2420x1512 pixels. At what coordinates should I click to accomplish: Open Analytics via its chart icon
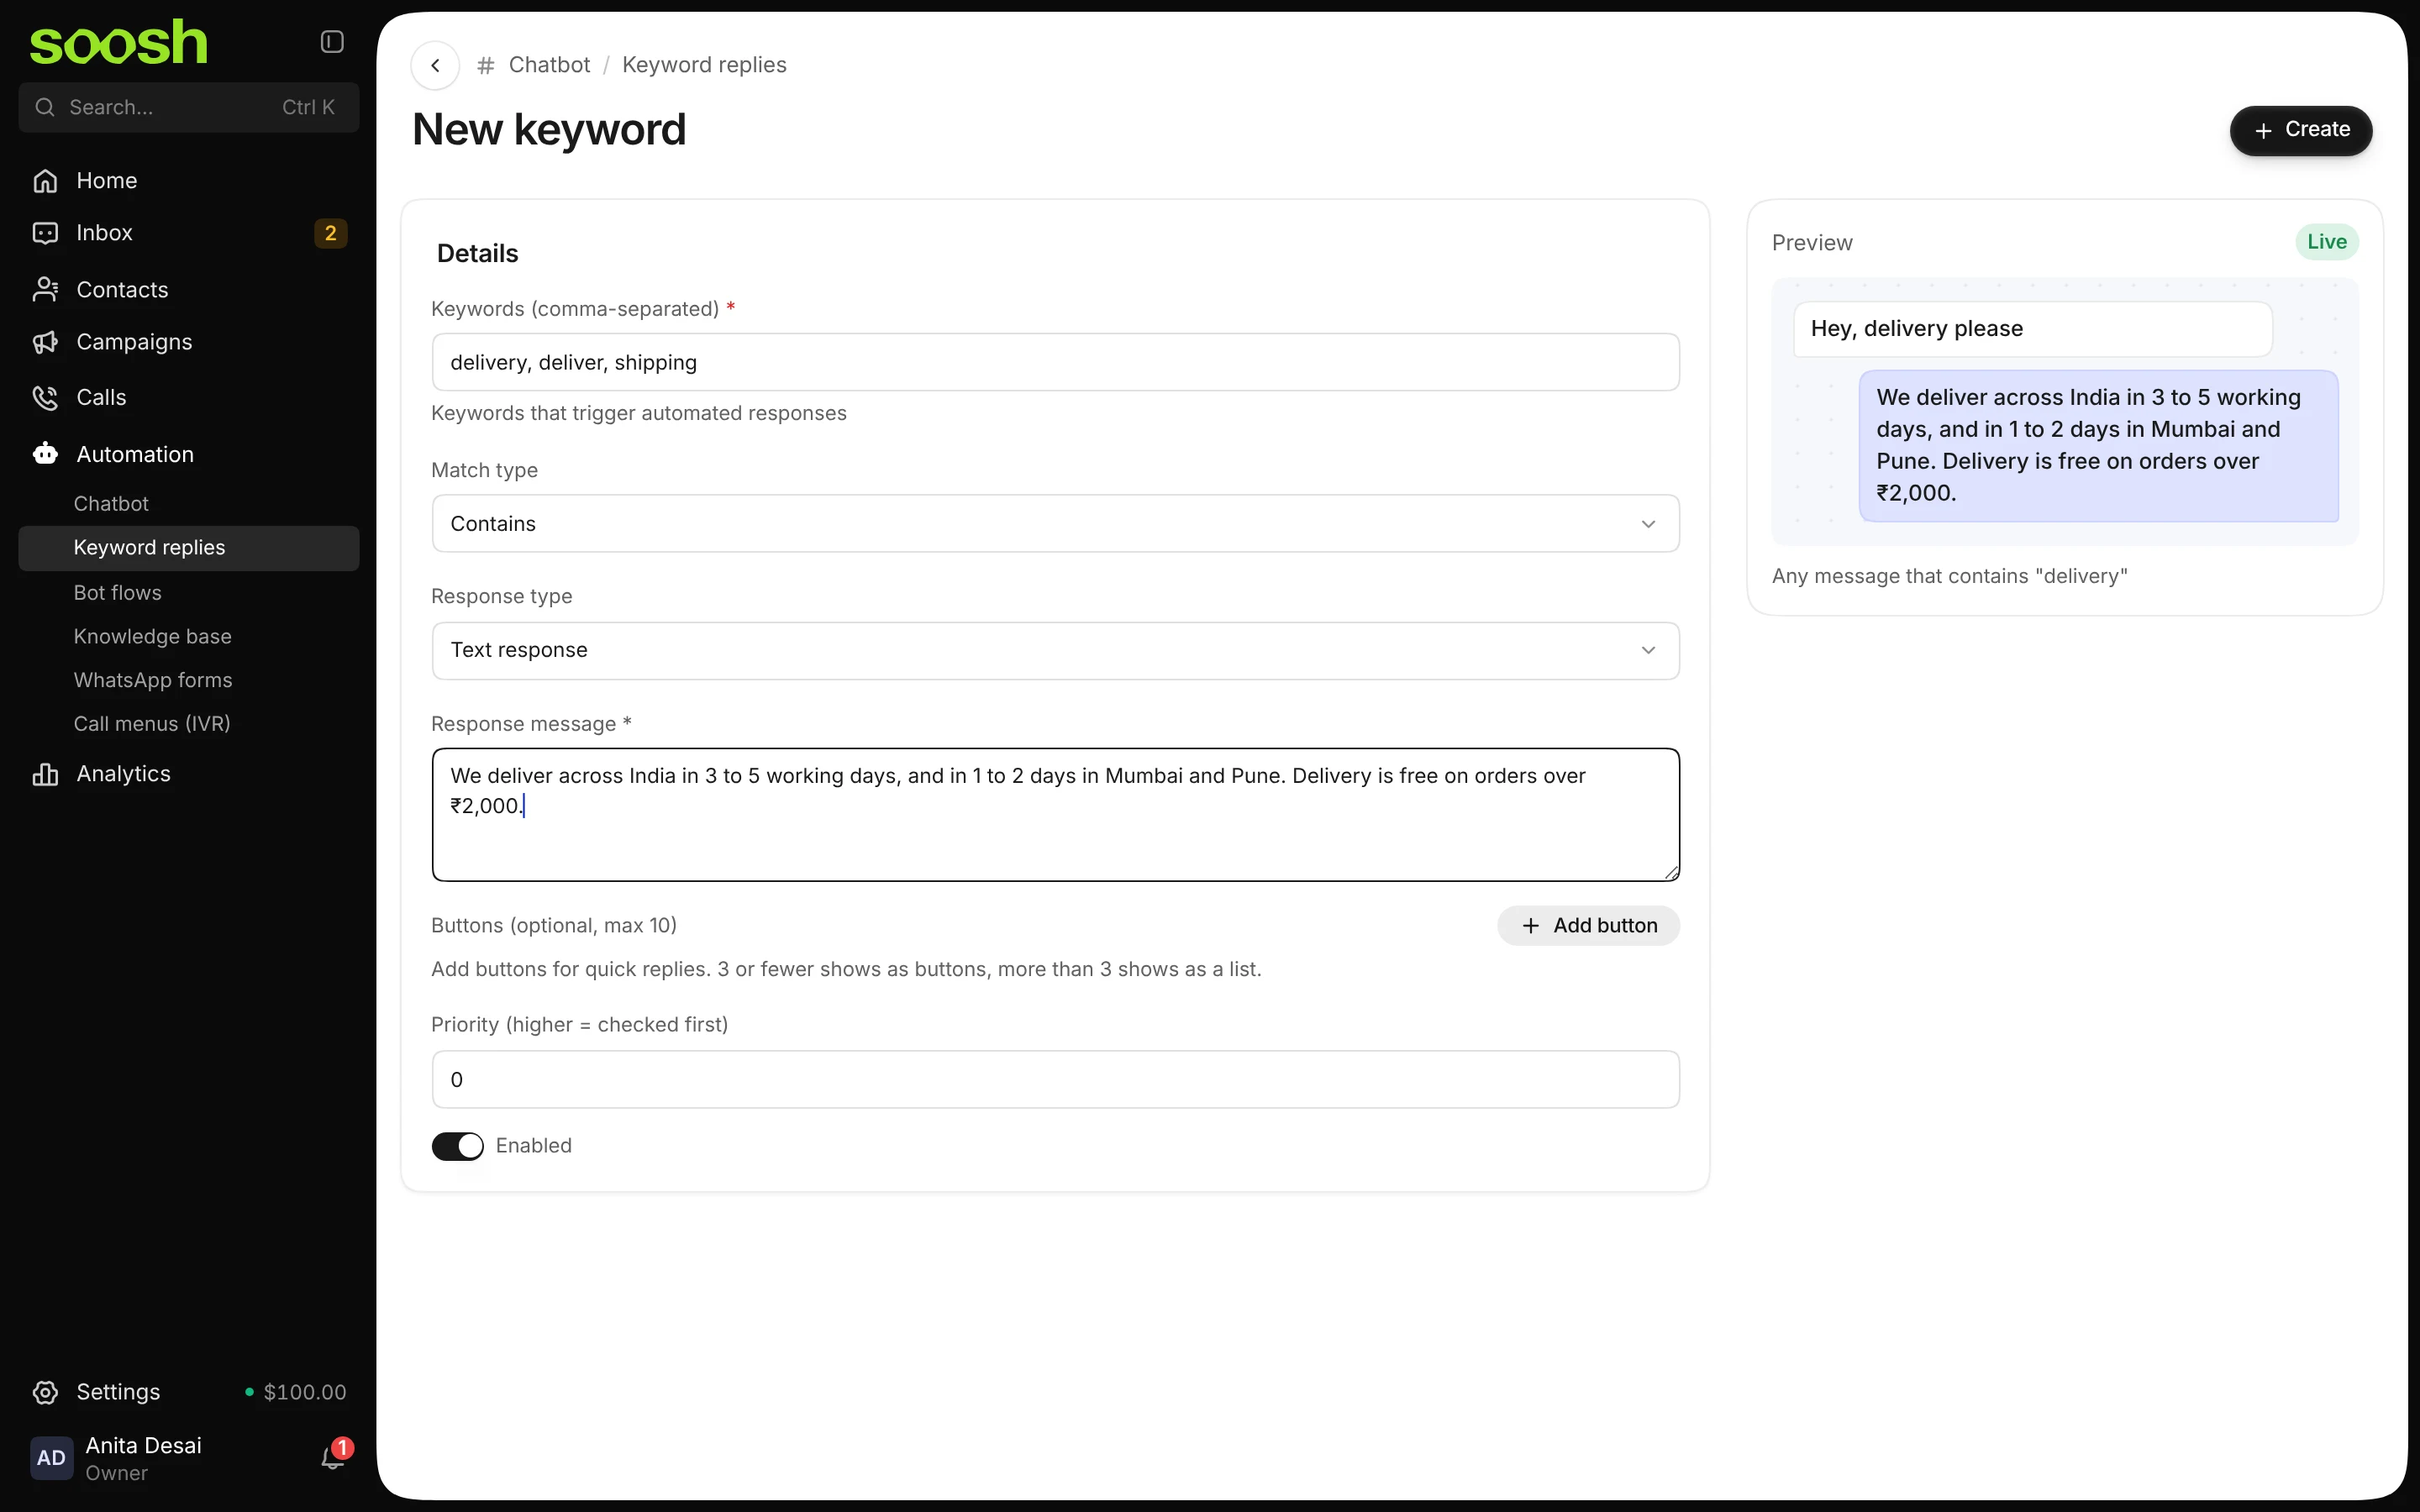(45, 774)
